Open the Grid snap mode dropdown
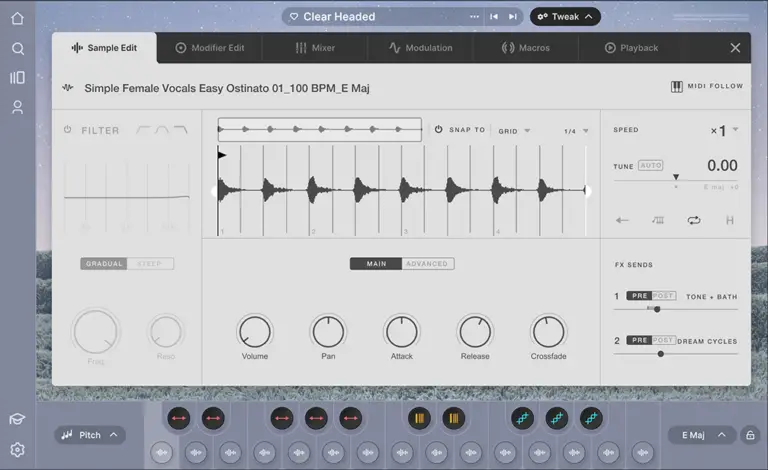 click(x=514, y=130)
